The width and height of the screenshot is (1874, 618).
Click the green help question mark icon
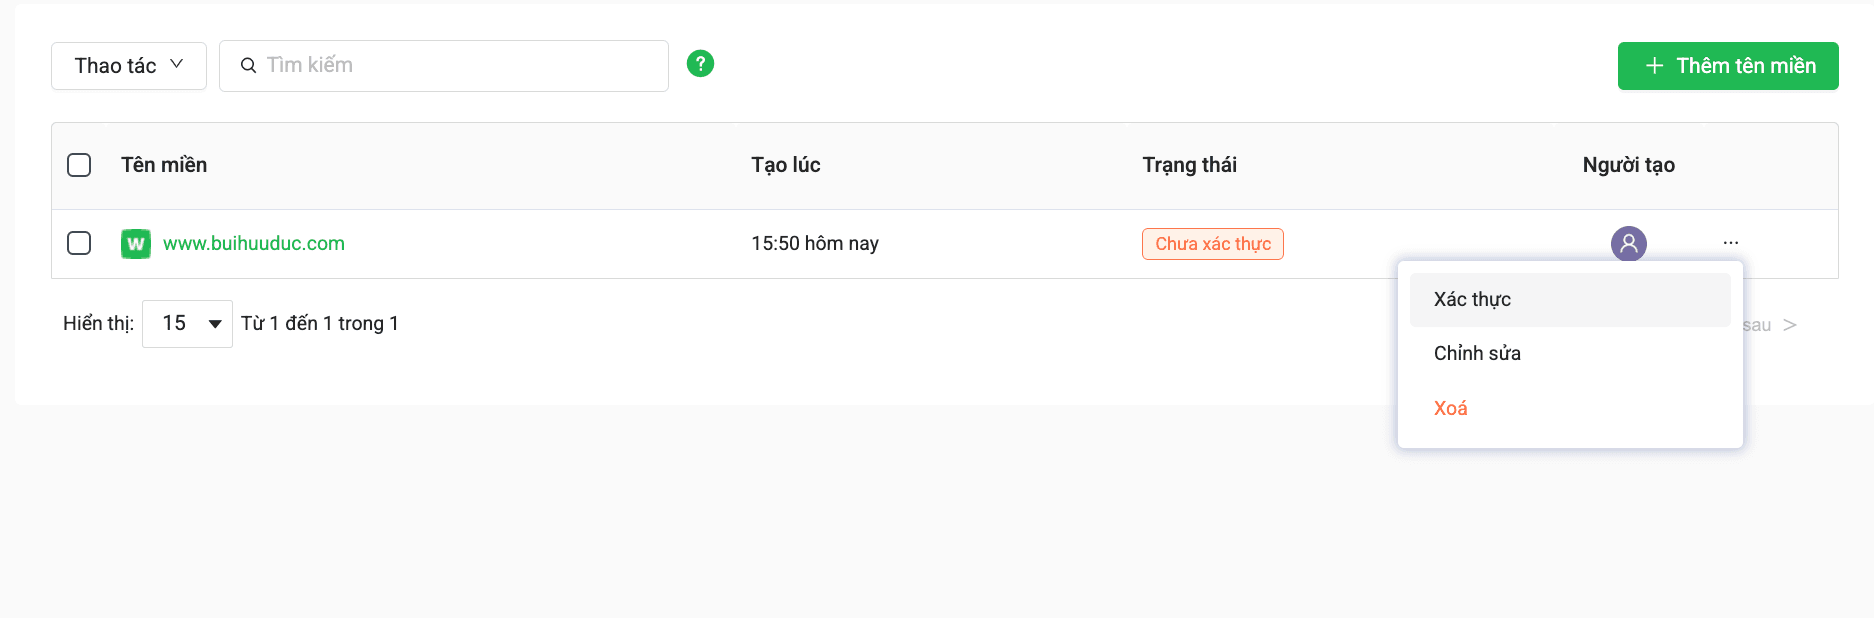point(700,63)
